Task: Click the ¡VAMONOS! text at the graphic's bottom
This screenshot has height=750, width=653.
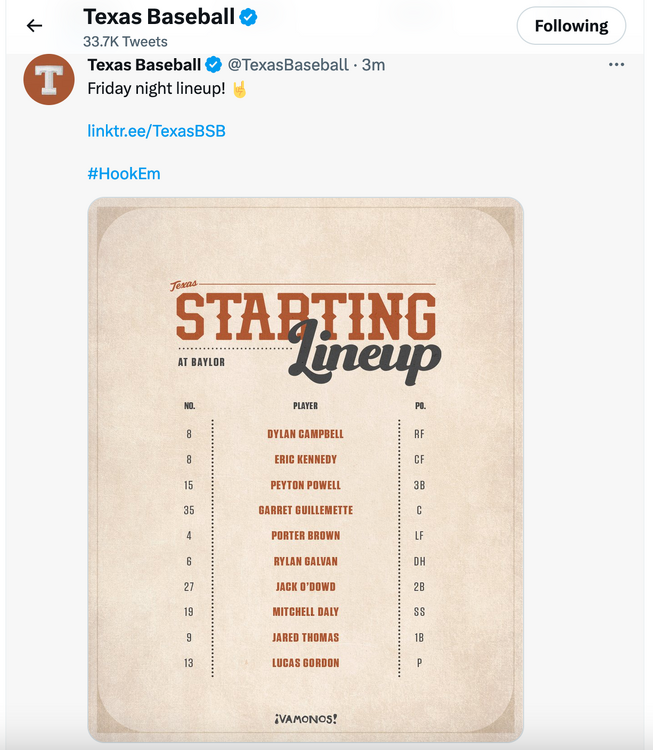Action: coord(305,718)
